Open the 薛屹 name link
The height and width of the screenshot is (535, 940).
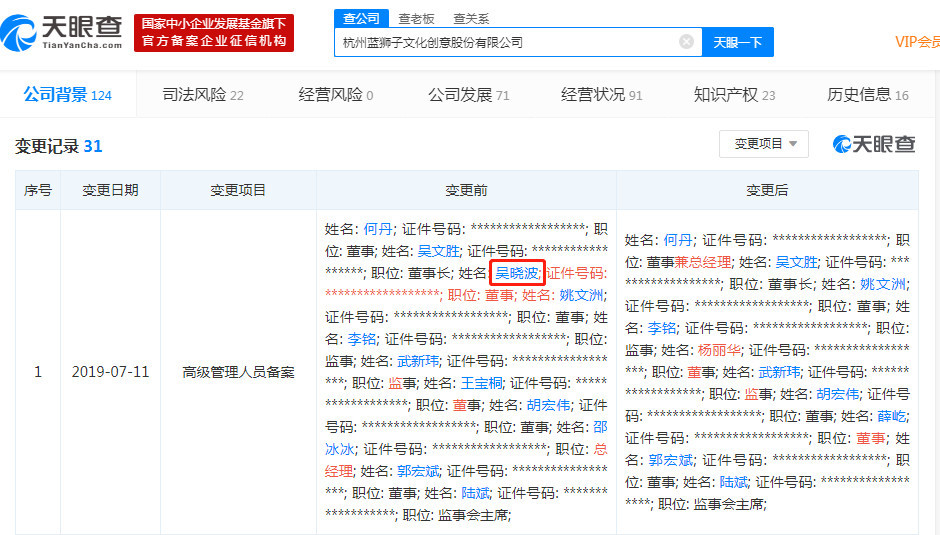point(892,416)
